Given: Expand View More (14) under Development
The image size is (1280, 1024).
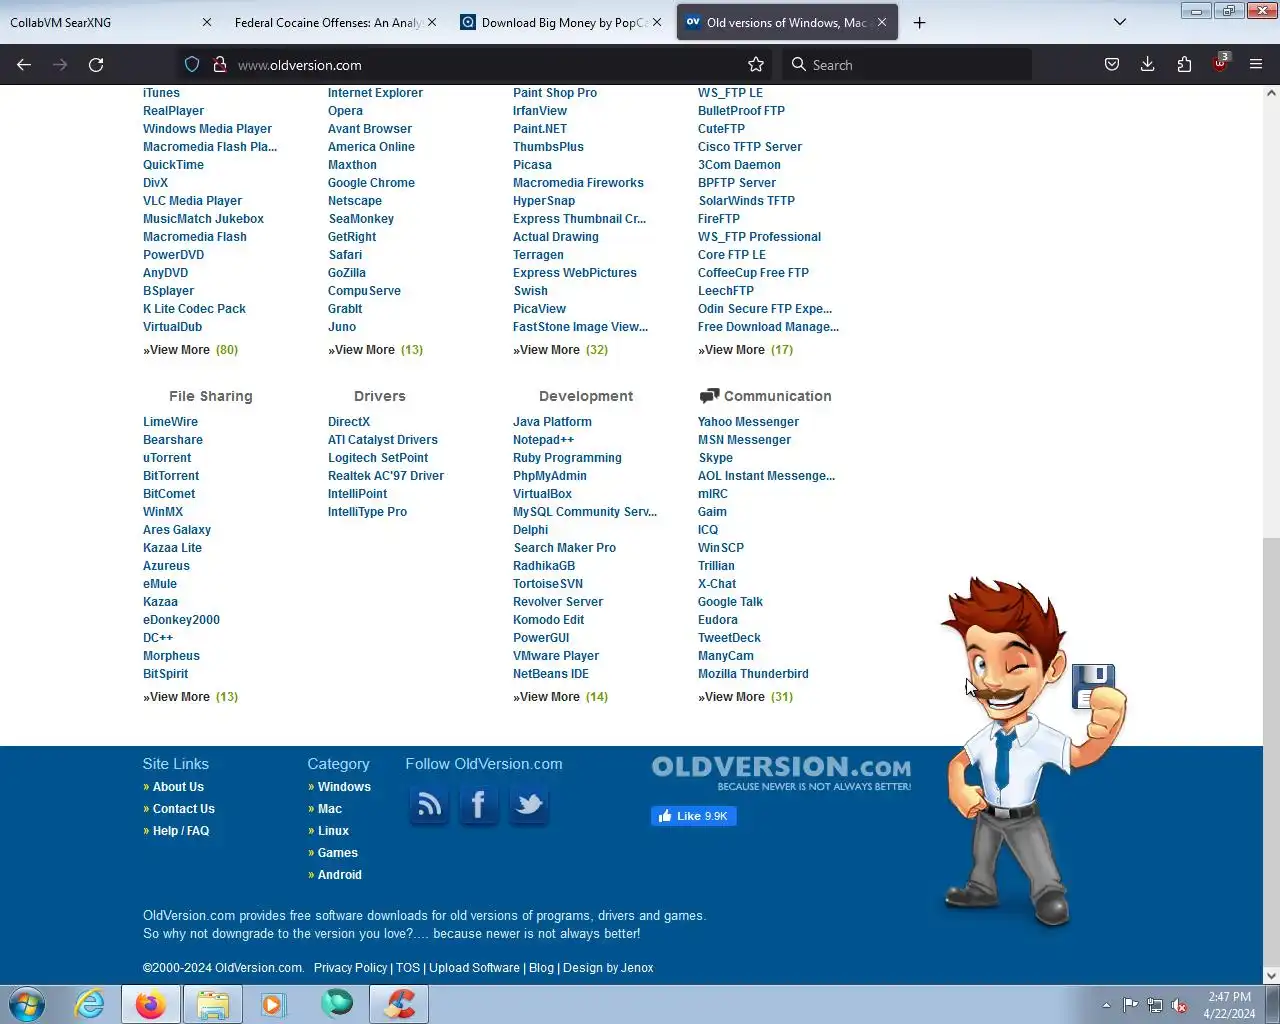Looking at the screenshot, I should [560, 697].
